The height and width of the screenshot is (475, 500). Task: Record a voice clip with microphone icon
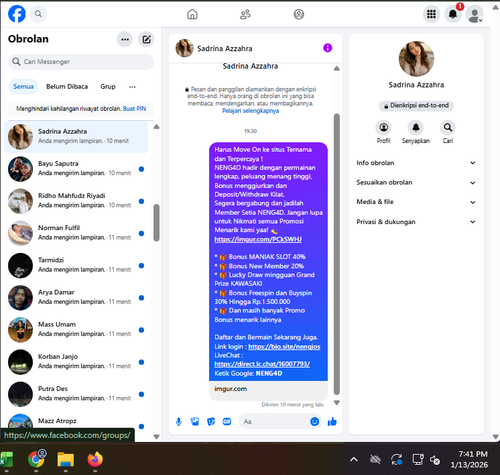tap(179, 422)
